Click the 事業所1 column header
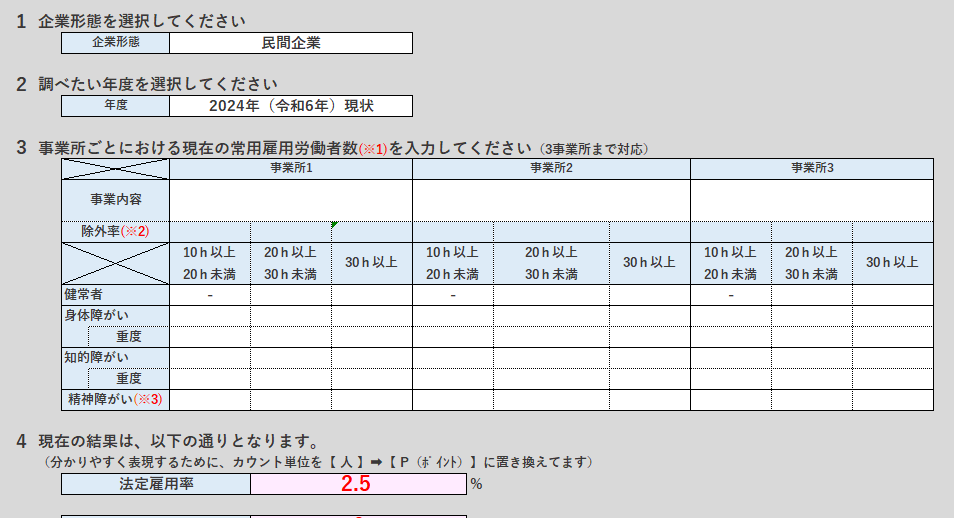Image resolution: width=954 pixels, height=518 pixels. (290, 168)
